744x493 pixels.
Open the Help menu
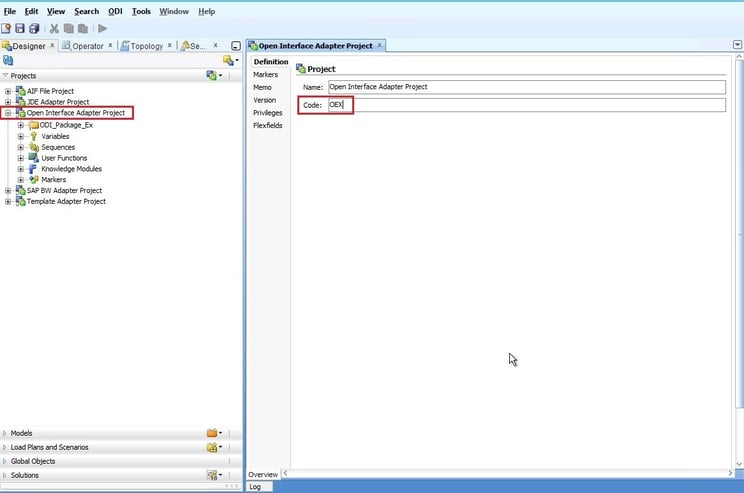point(206,11)
